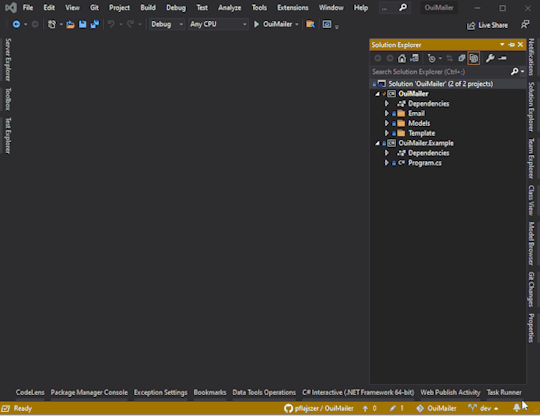Open Properties wrench icon in Solution Explorer

click(490, 58)
